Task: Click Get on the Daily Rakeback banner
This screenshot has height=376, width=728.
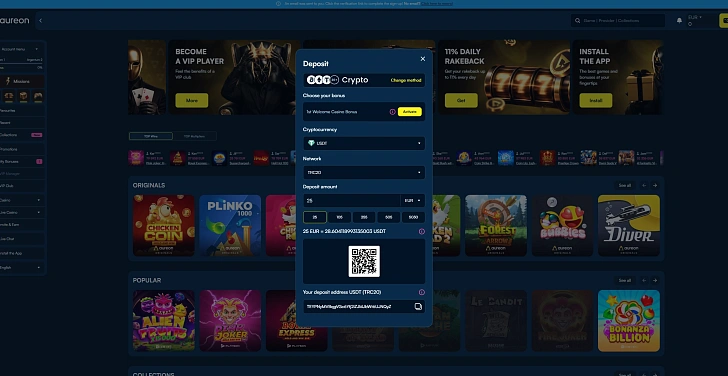Action: pos(461,100)
